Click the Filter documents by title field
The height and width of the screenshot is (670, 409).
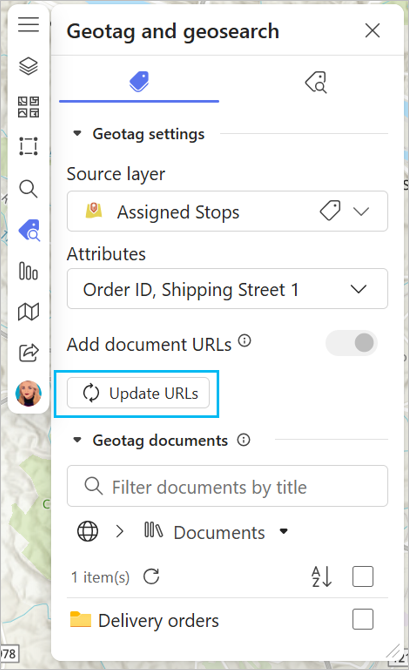click(x=227, y=486)
